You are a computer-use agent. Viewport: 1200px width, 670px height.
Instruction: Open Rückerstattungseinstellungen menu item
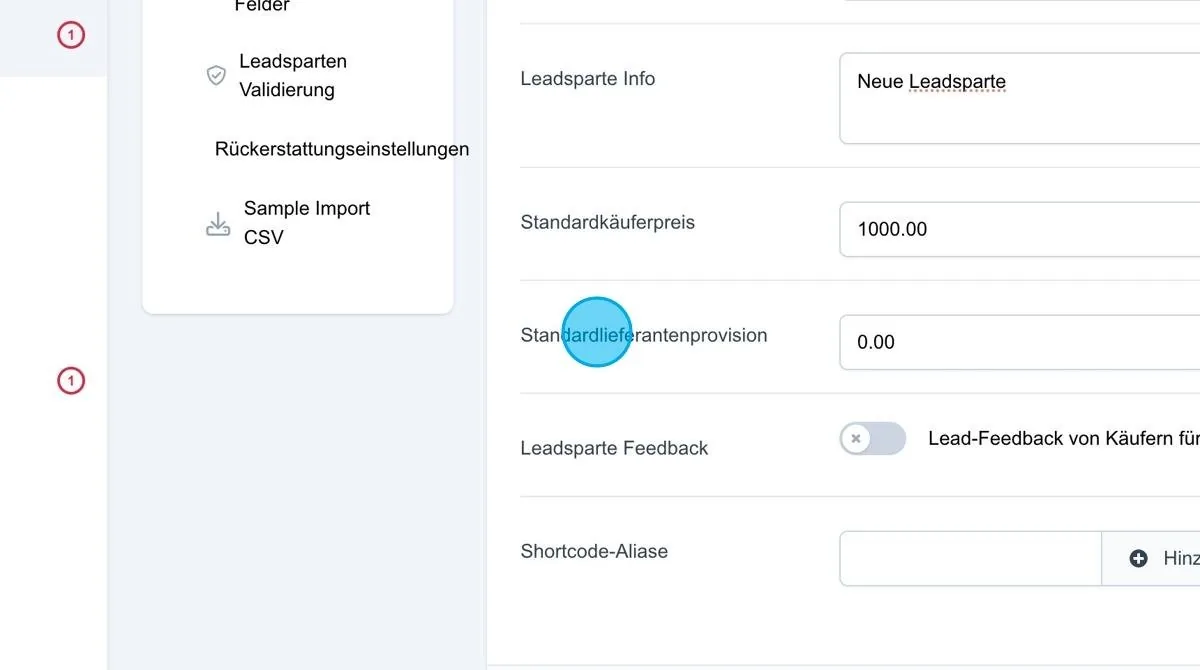click(342, 149)
